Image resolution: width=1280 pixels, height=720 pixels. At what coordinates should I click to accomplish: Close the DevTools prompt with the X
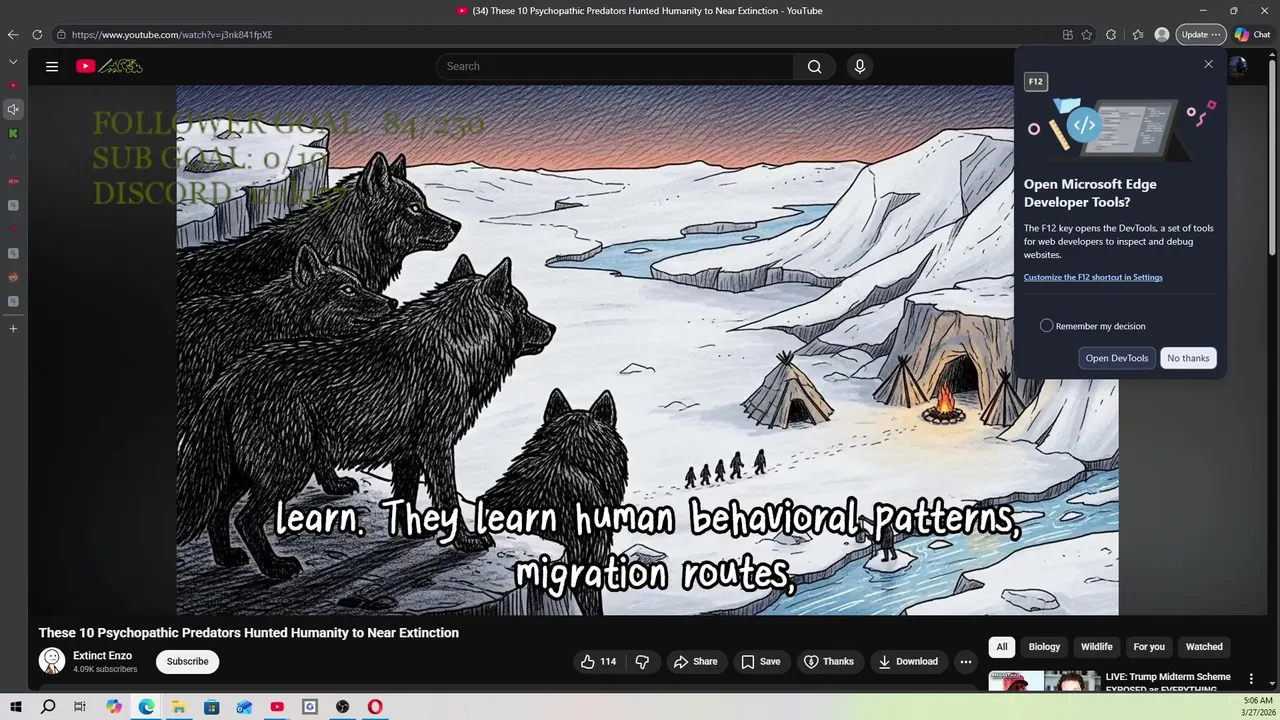(1208, 64)
